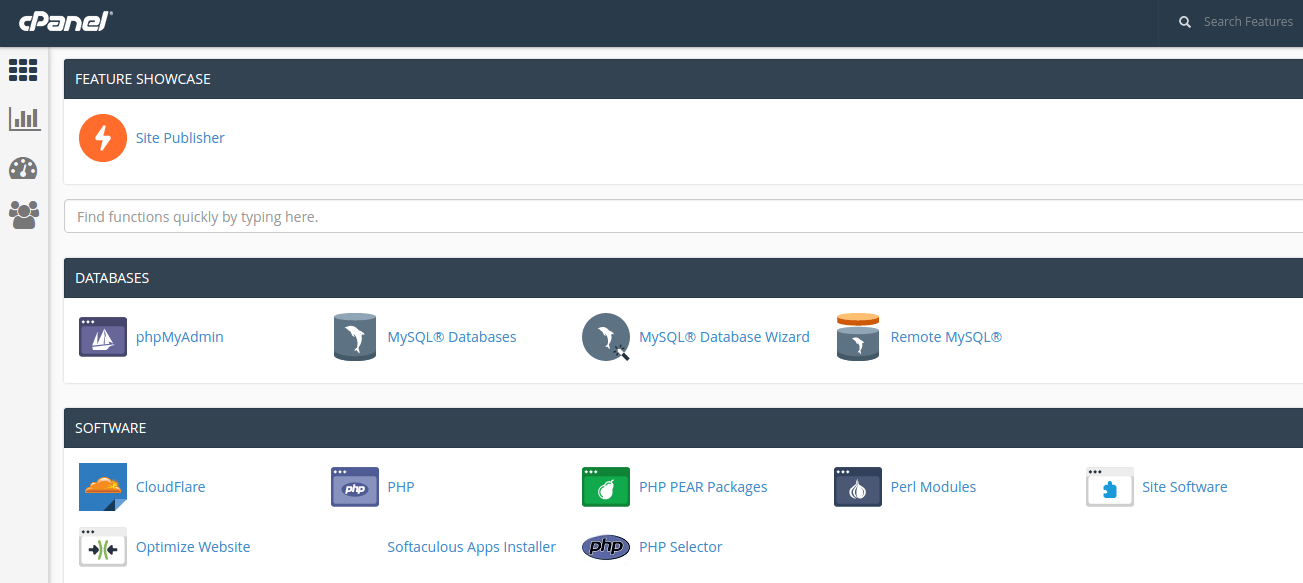The height and width of the screenshot is (583, 1303).
Task: Open the Home grid icon in sidebar
Action: (x=23, y=70)
